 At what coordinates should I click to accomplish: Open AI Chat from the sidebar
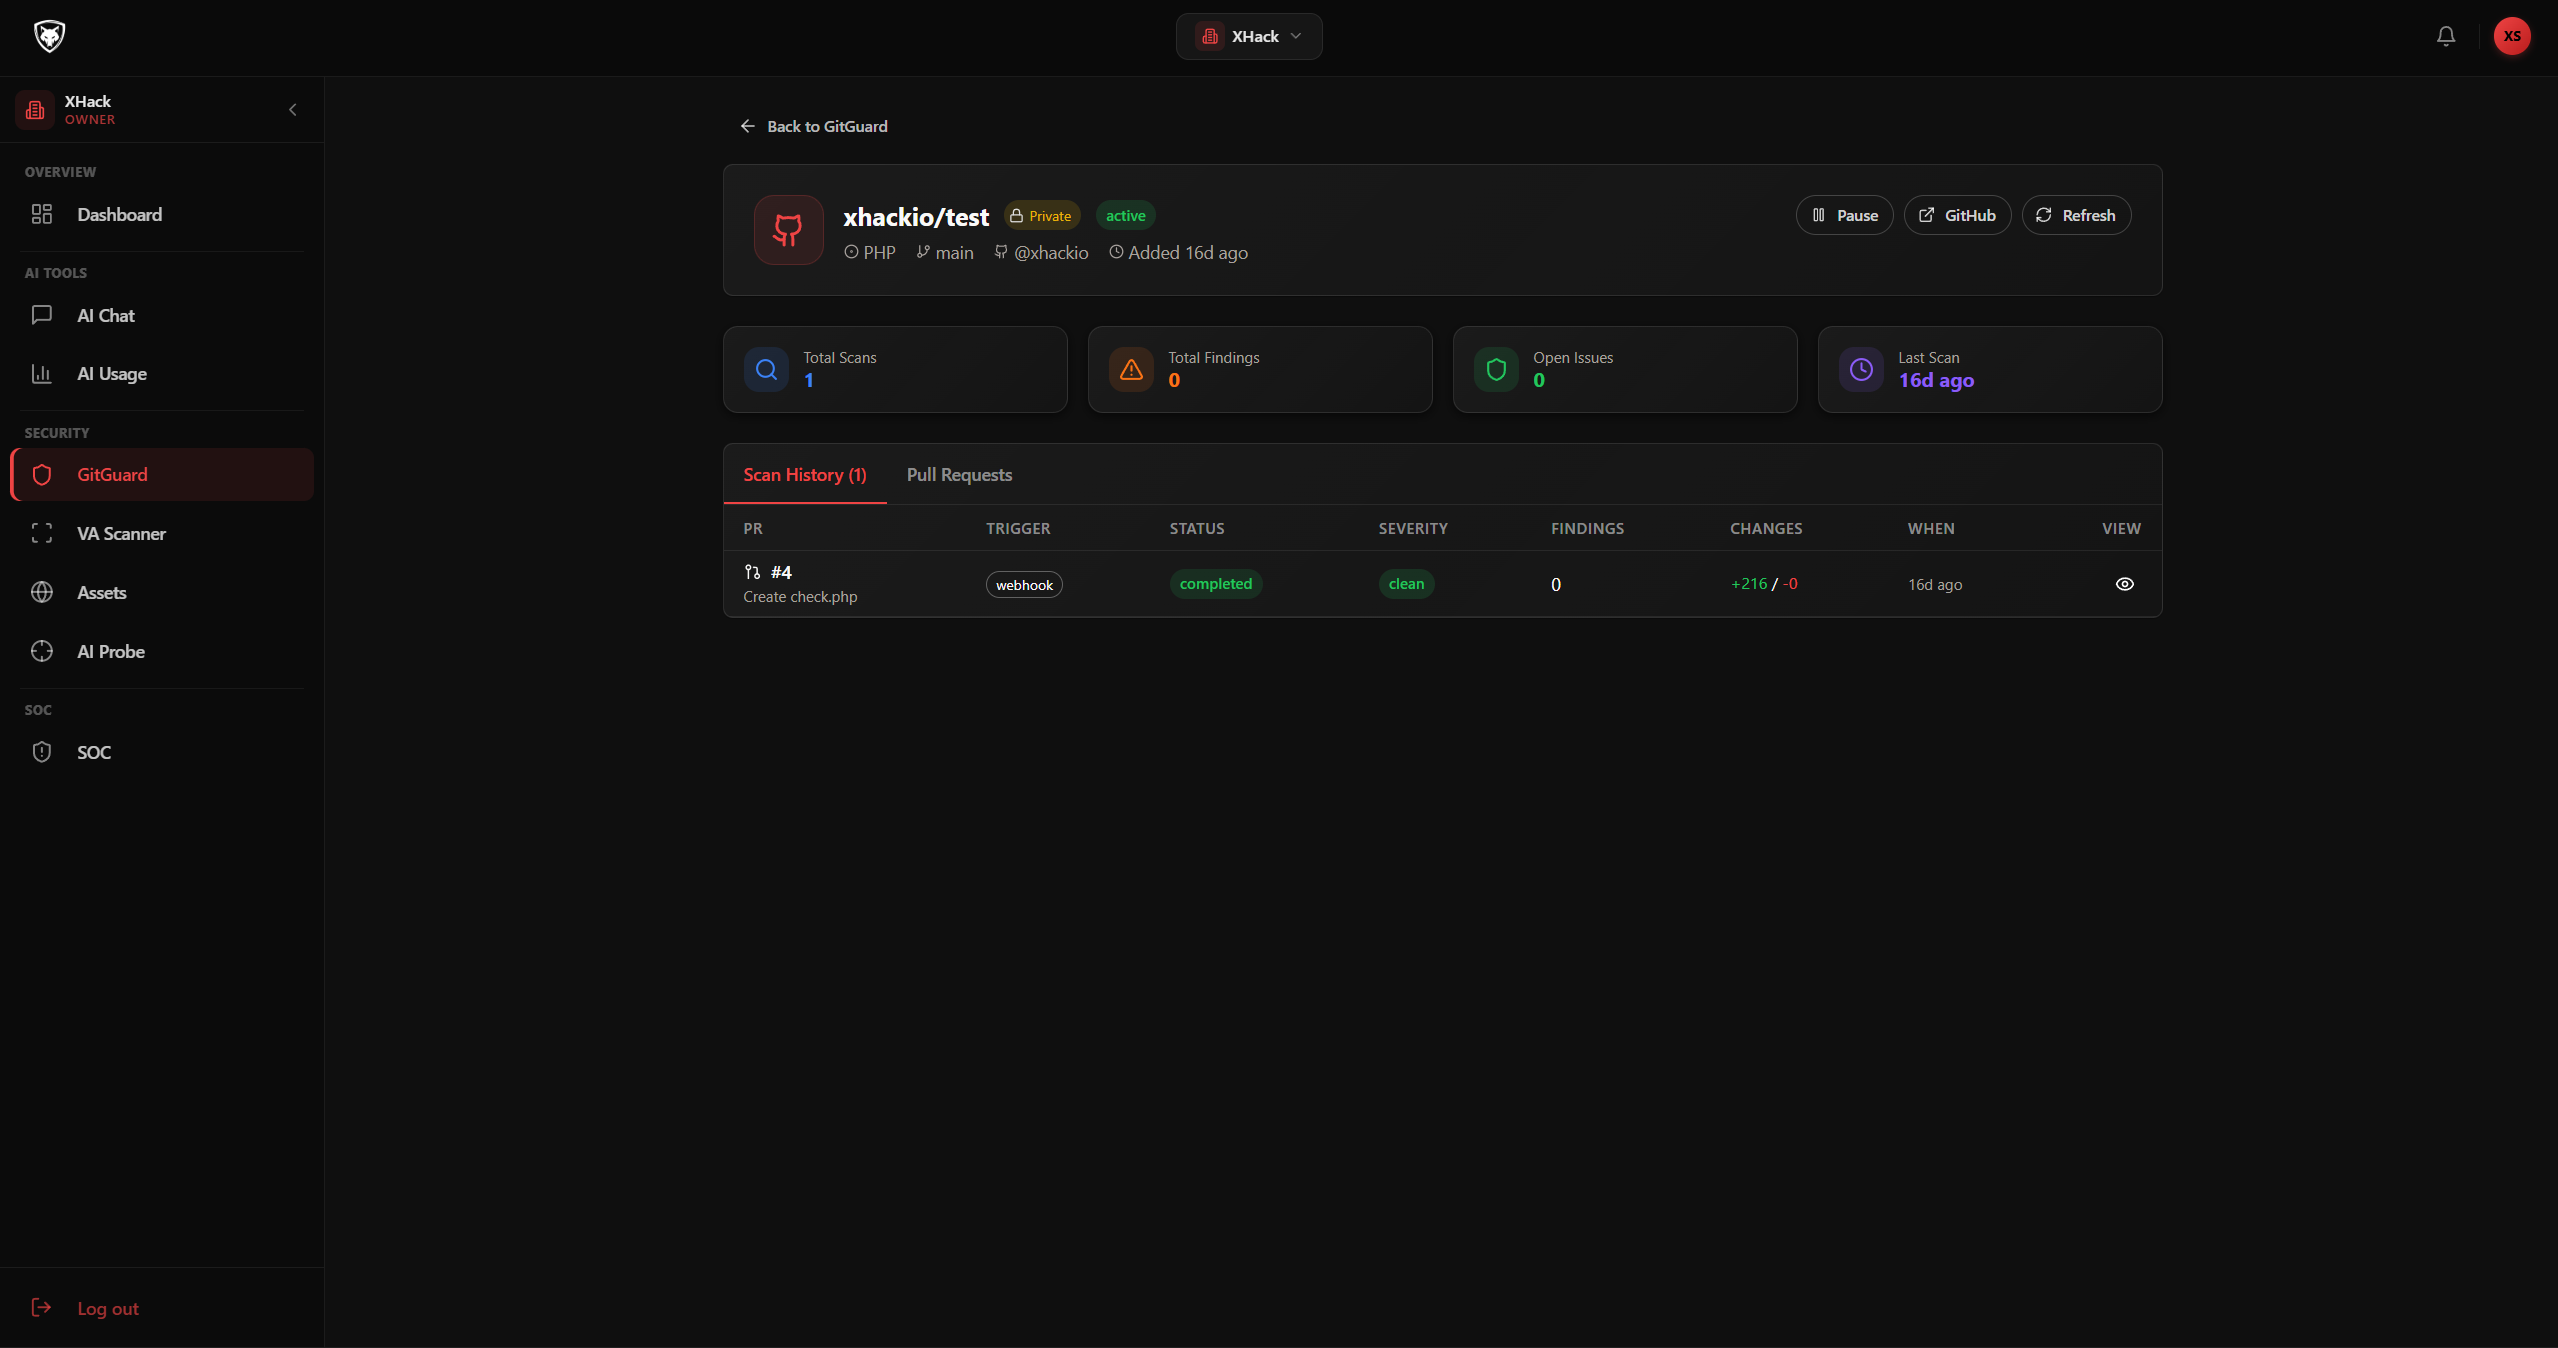tap(162, 315)
